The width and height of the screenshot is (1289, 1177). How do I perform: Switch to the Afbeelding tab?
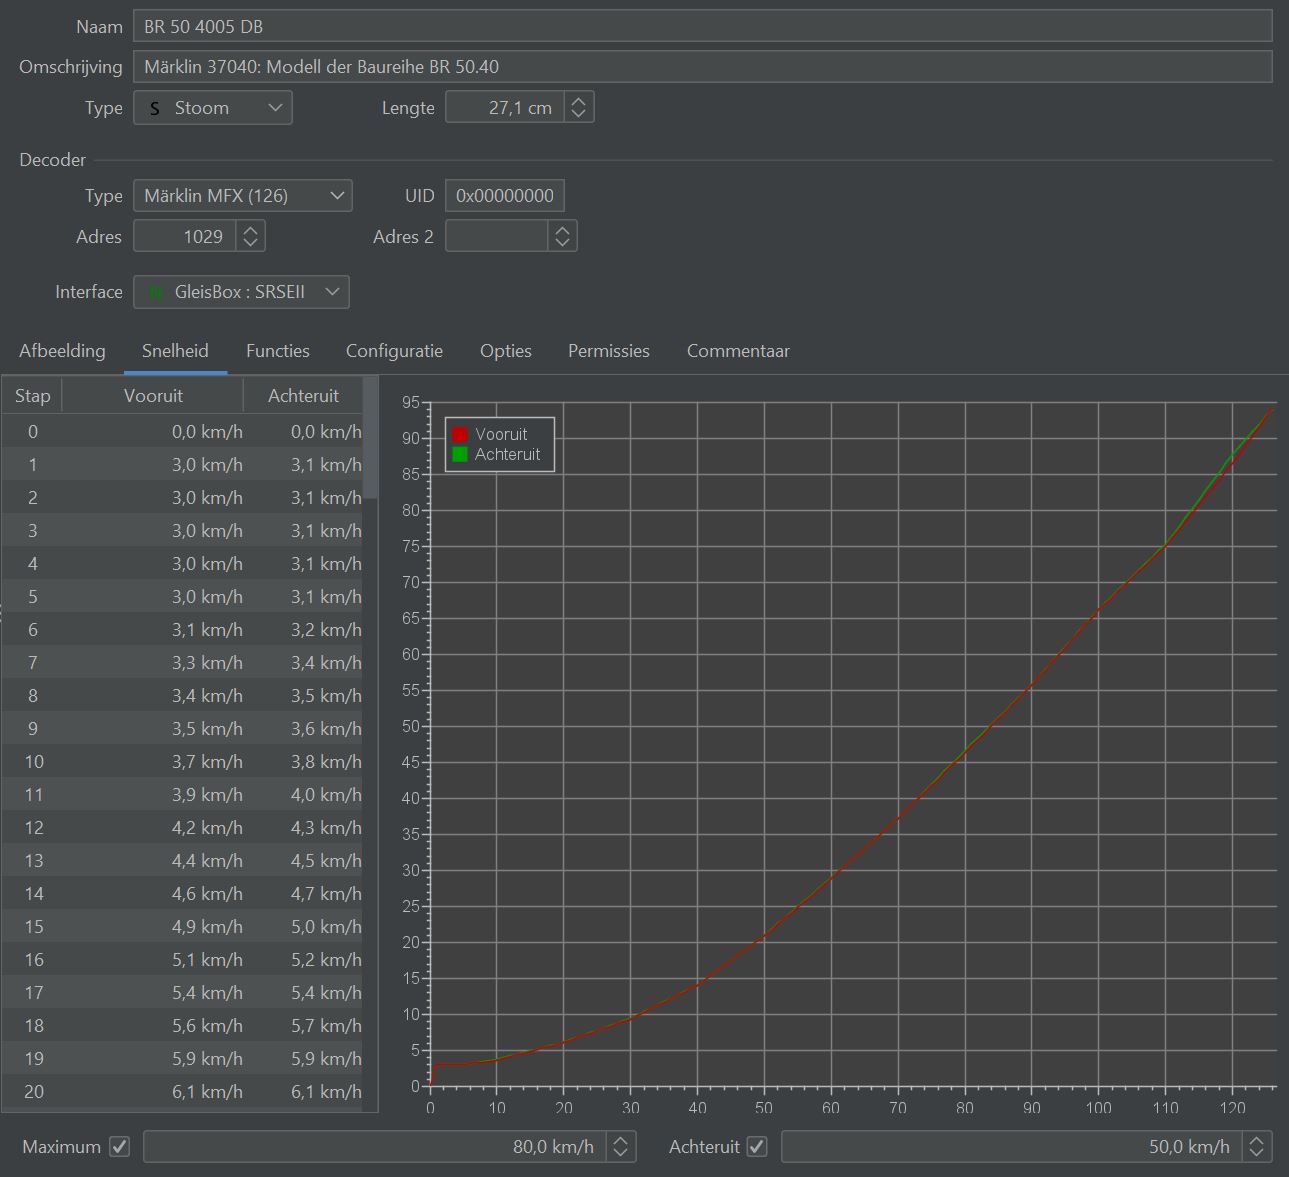pyautogui.click(x=62, y=351)
